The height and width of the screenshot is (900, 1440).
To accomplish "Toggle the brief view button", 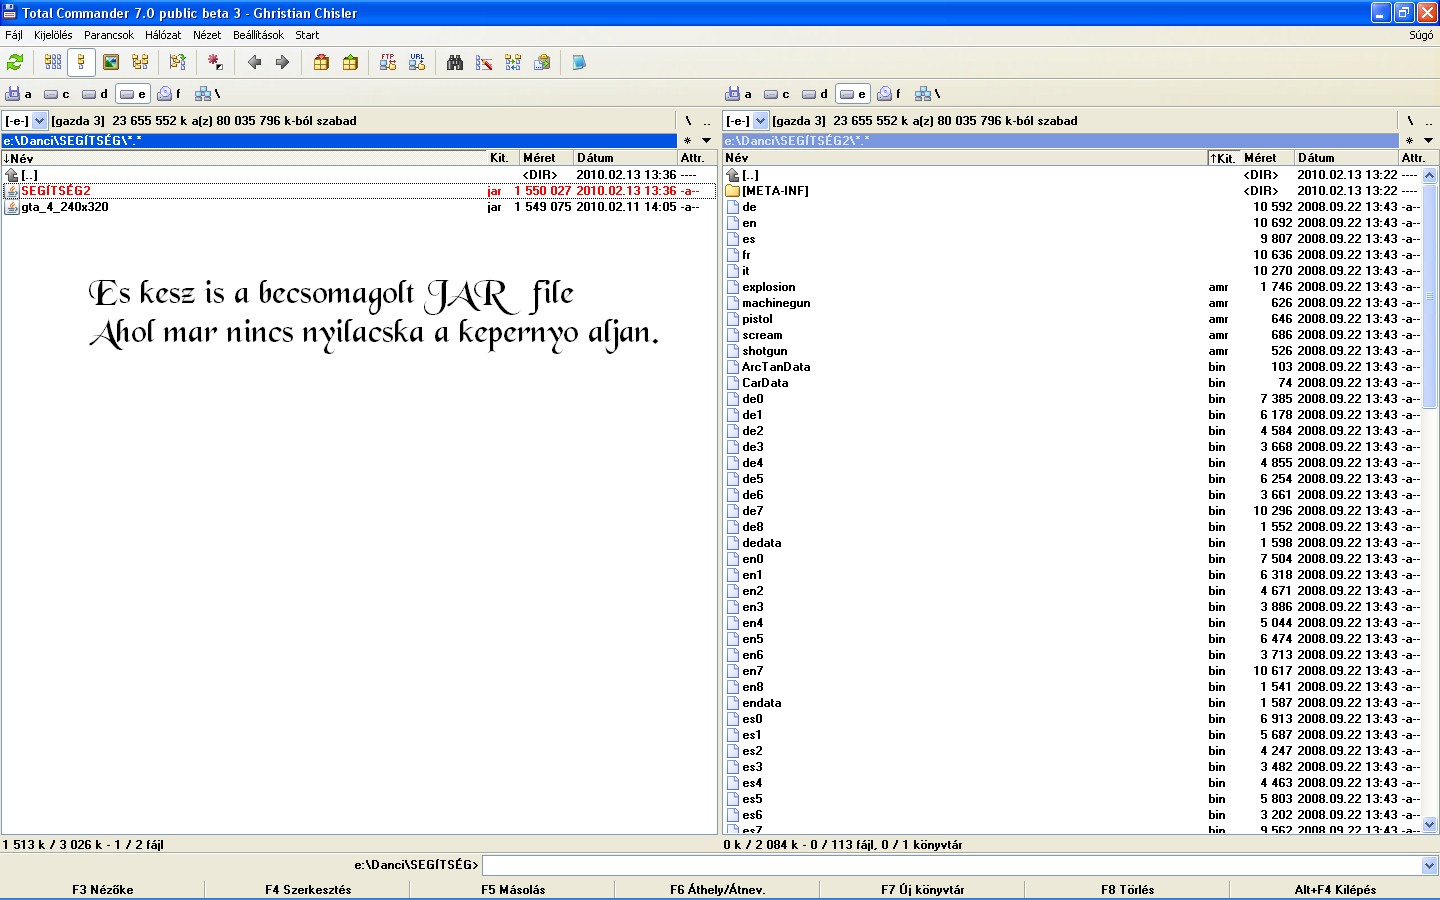I will click(53, 63).
